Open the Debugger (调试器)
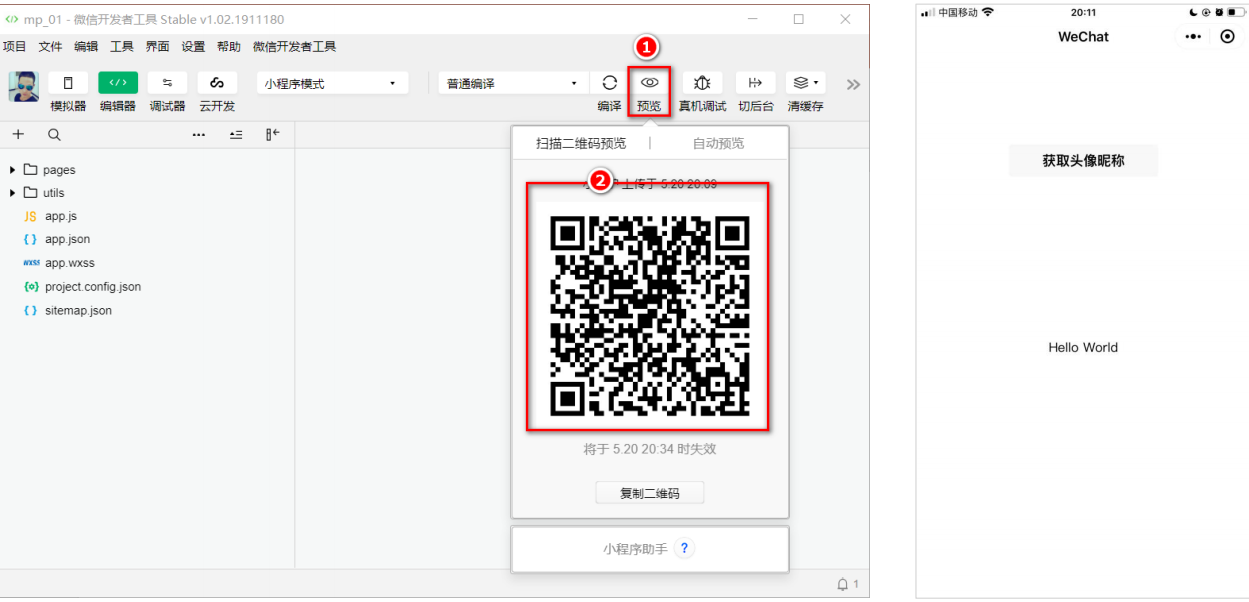The width and height of the screenshot is (1249, 602). (166, 84)
